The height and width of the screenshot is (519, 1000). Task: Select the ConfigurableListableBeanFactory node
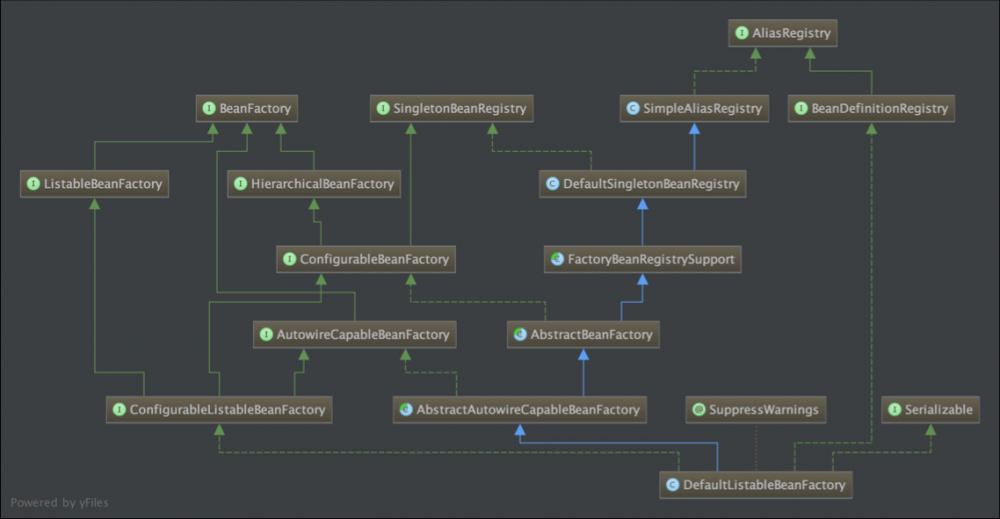[219, 409]
